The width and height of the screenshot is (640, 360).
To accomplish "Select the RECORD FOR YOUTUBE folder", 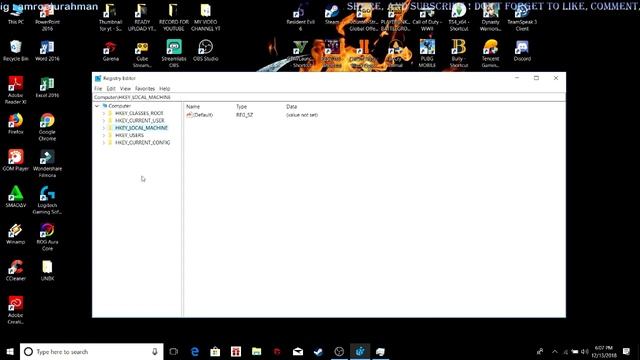I will [174, 17].
